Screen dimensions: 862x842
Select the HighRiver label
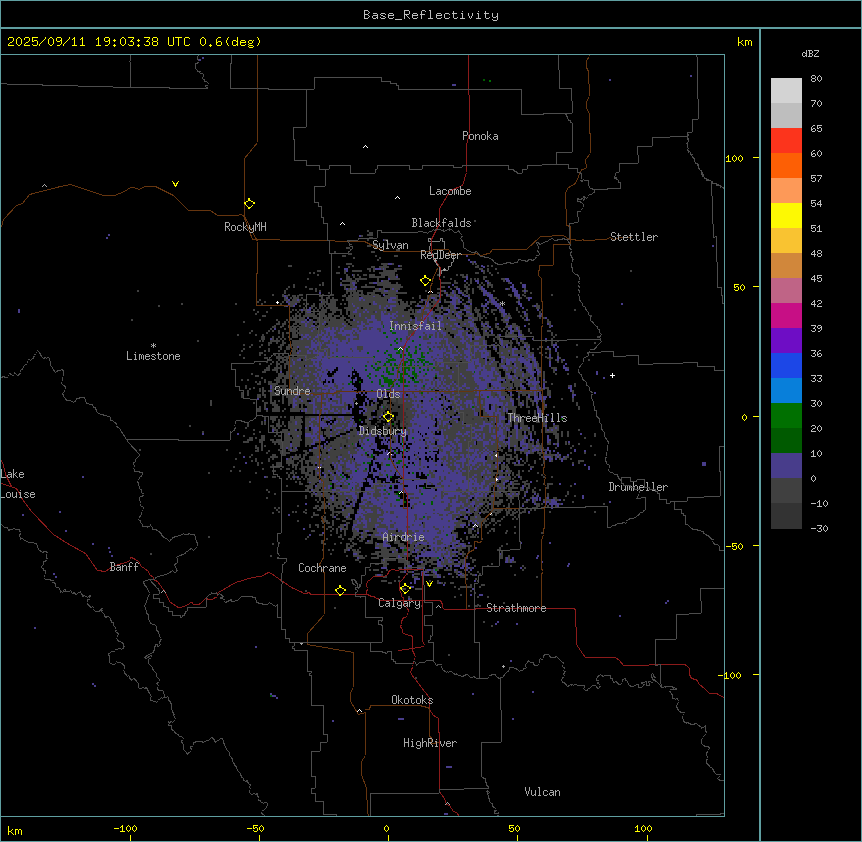pos(430,743)
